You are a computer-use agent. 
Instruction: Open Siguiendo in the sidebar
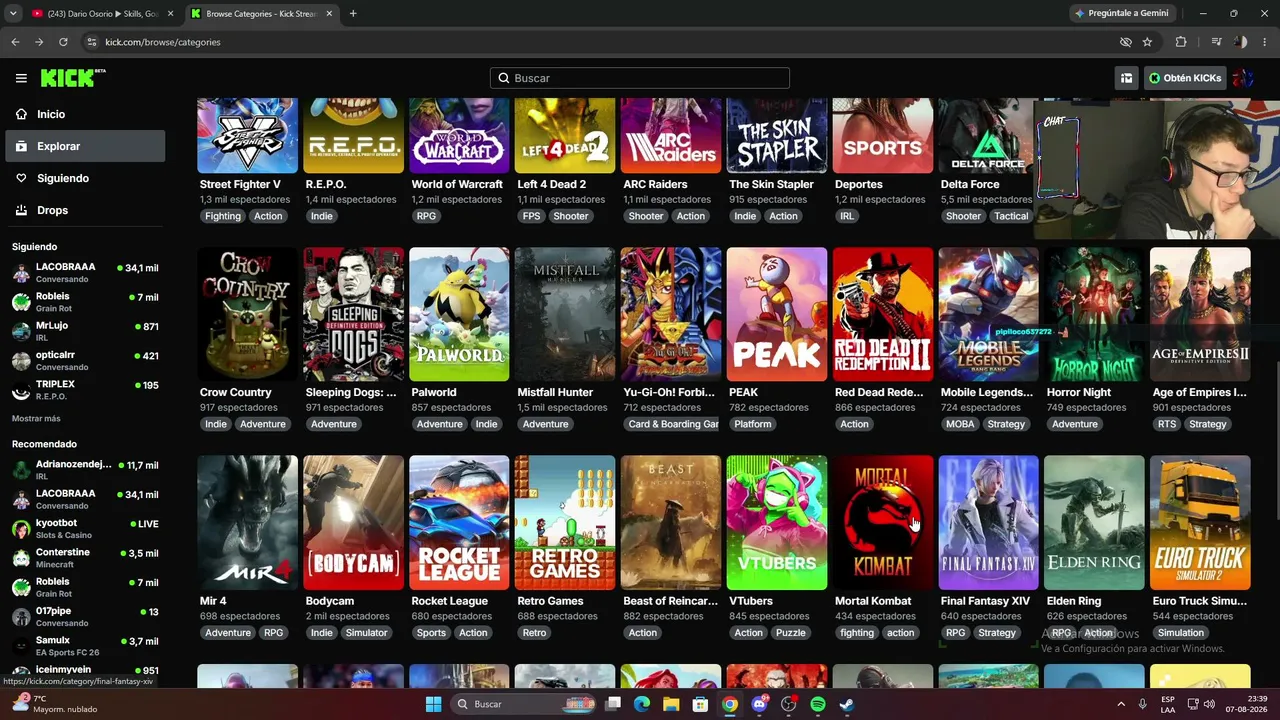[85, 178]
